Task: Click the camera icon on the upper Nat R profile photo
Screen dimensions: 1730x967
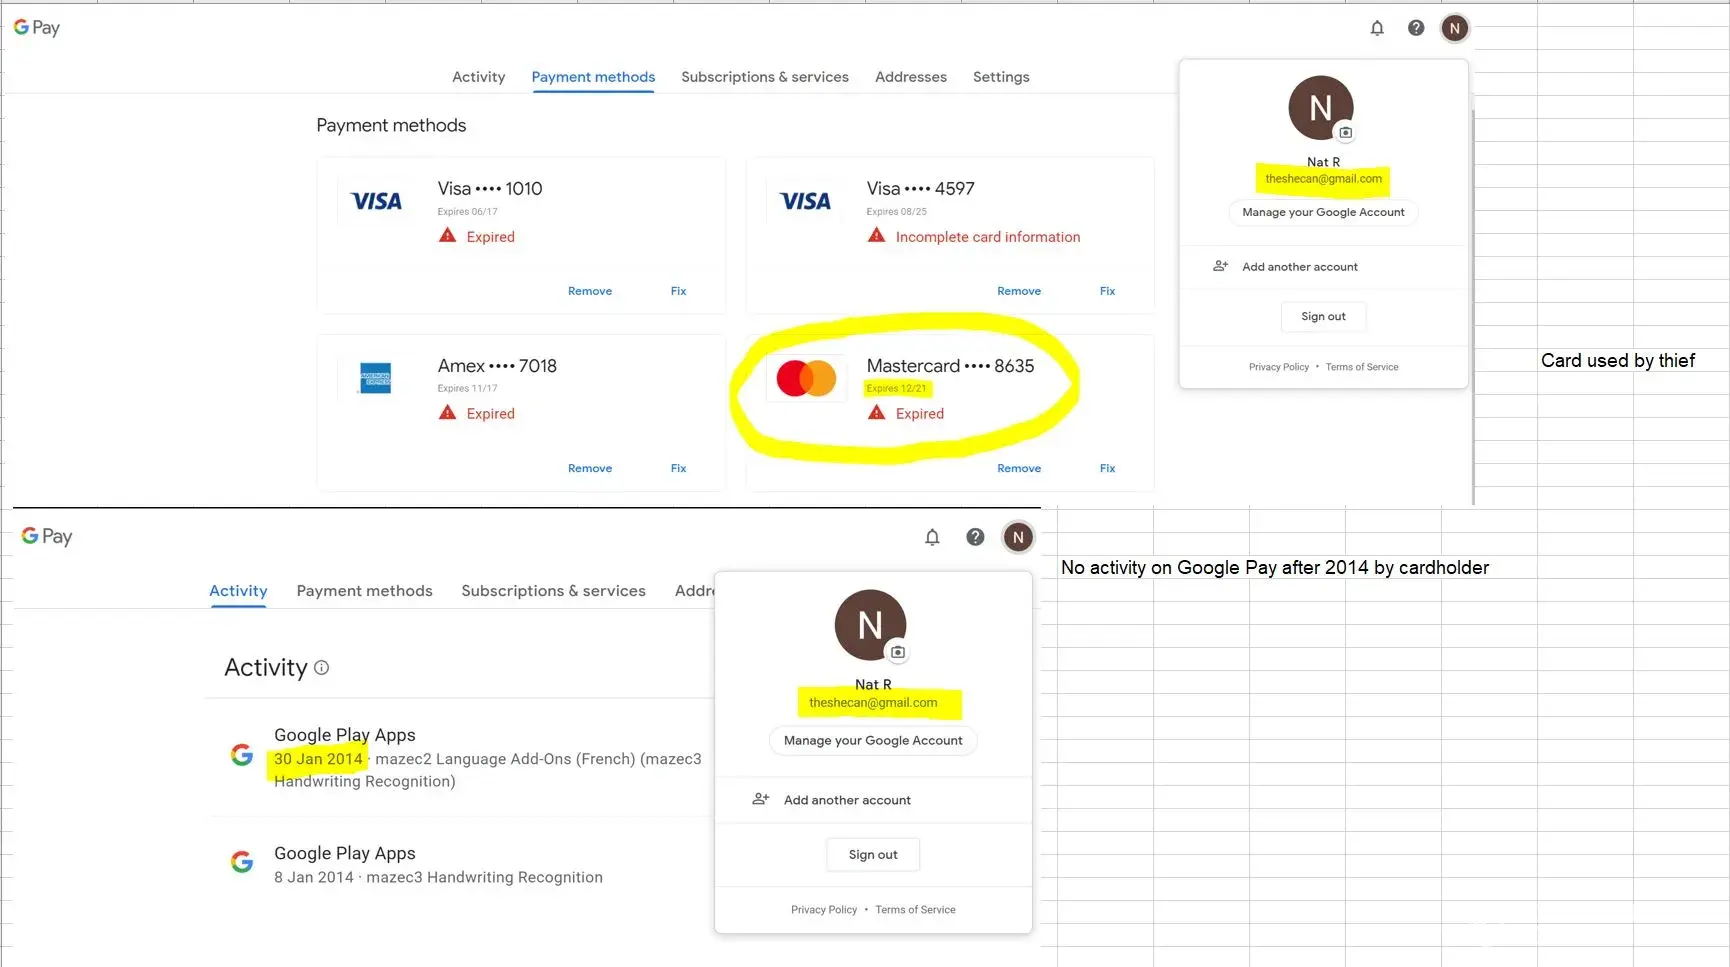Action: coord(1346,132)
